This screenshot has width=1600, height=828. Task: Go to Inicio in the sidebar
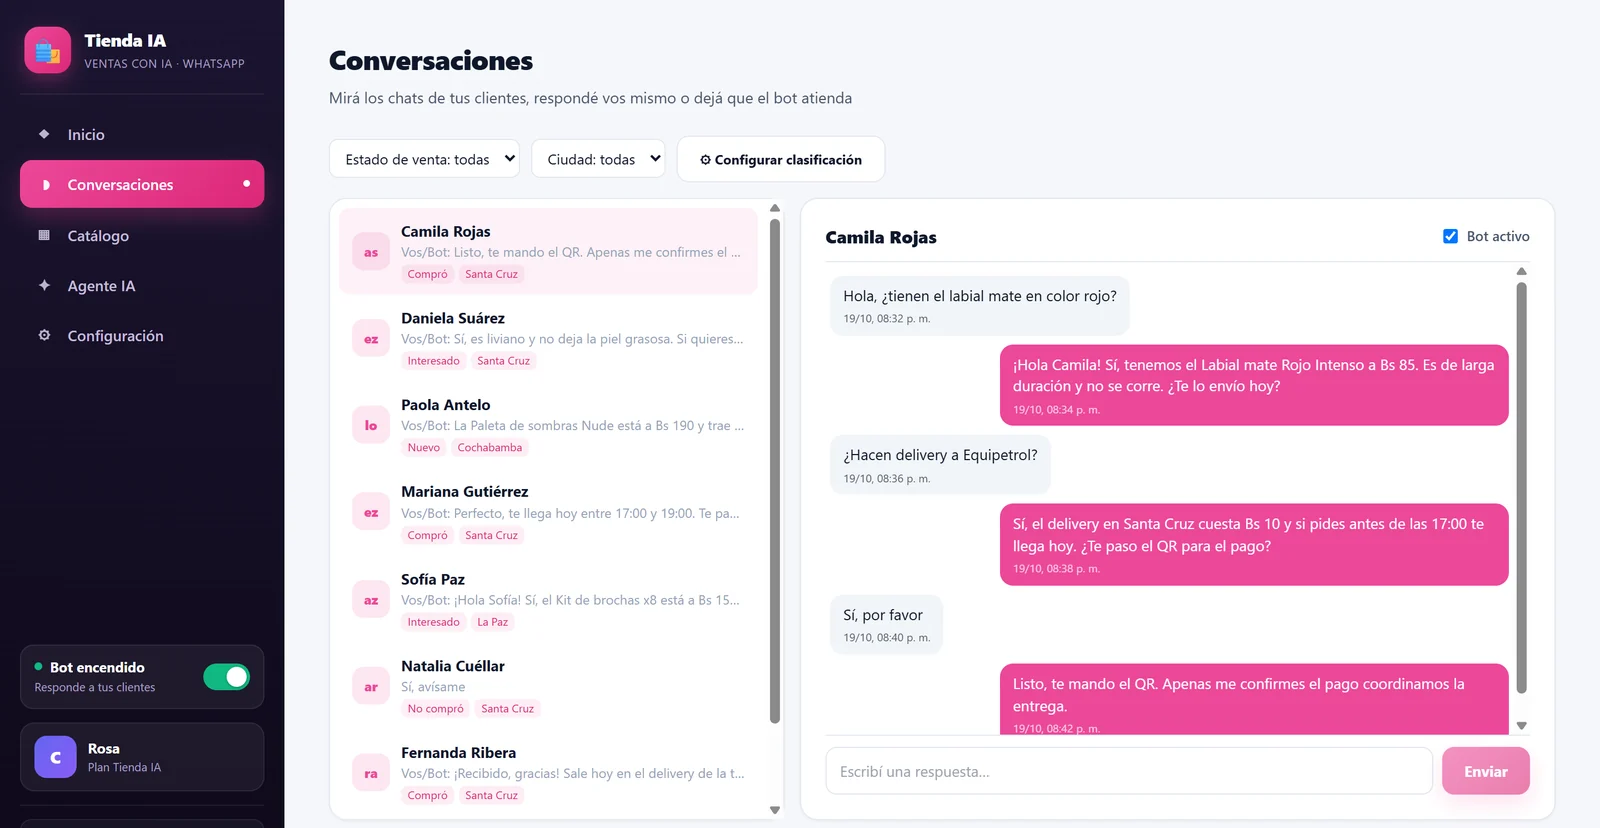(x=142, y=134)
